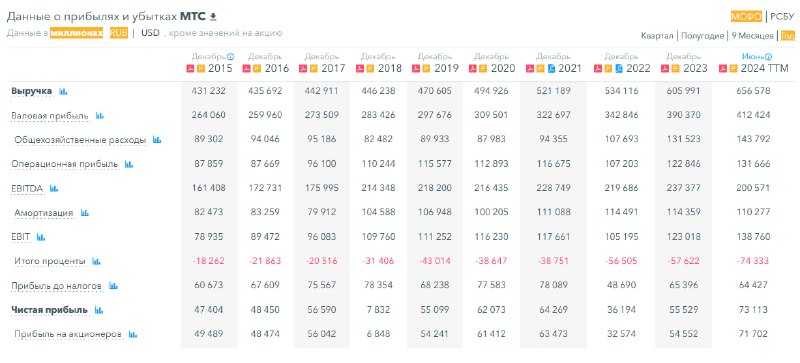
Task: Open the PDF report icon for 2015
Action: point(190,68)
